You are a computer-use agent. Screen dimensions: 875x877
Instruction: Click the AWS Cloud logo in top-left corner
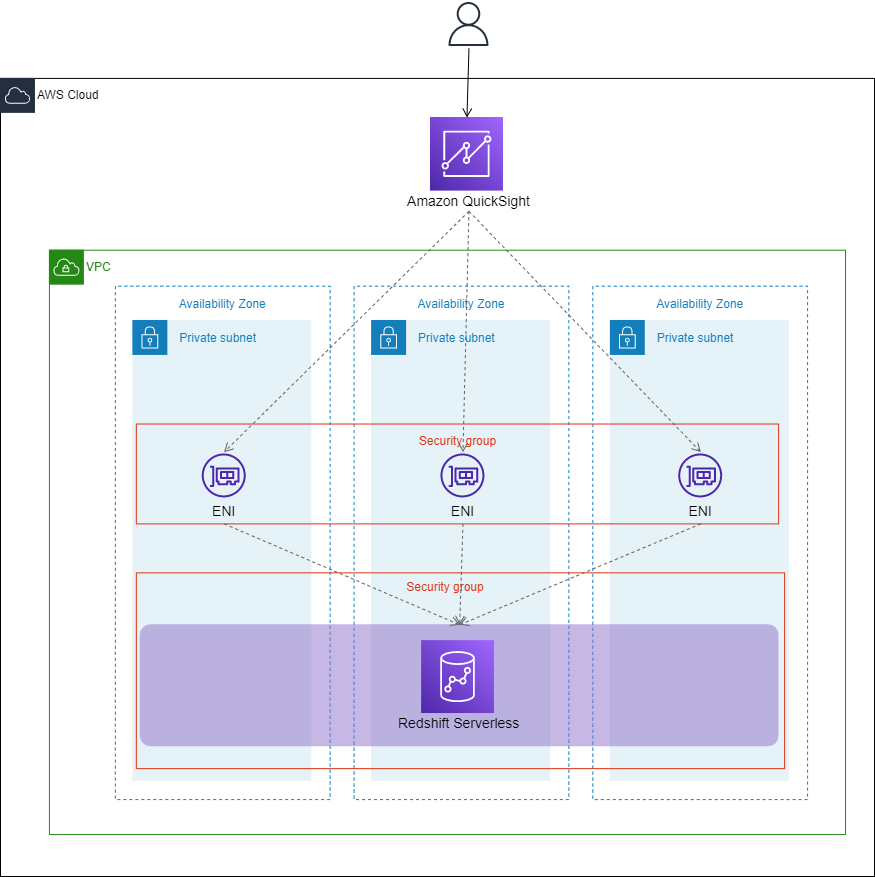(x=17, y=95)
